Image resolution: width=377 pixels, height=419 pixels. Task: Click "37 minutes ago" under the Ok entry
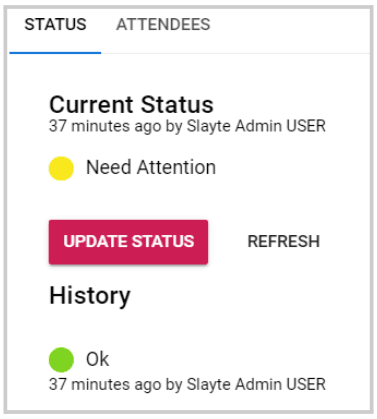105,384
